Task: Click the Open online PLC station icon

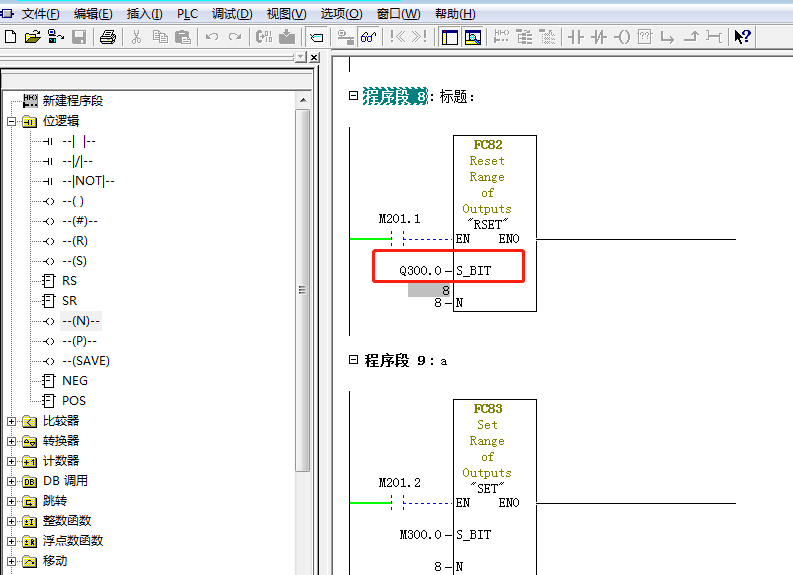Action: tap(55, 37)
